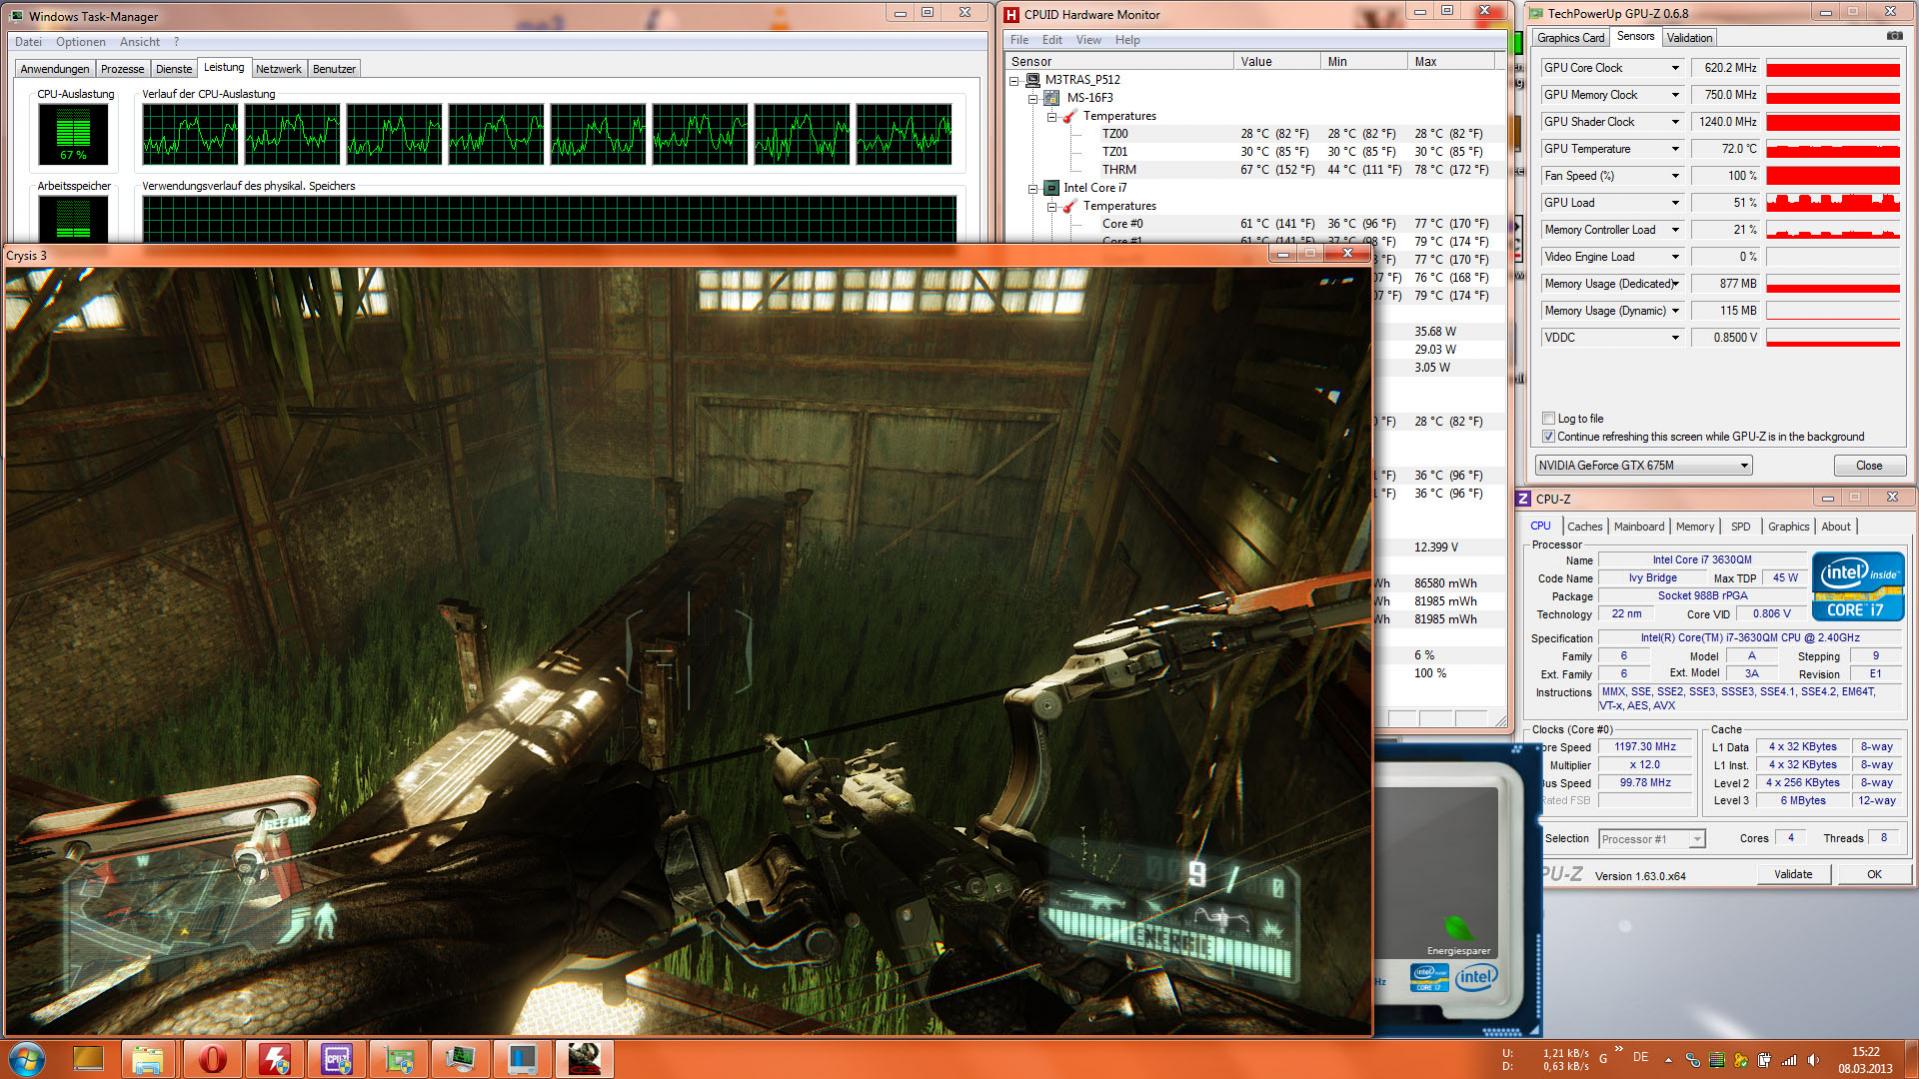This screenshot has height=1079, width=1919.
Task: Show hidden system tray icons arrow
Action: 1668,1059
